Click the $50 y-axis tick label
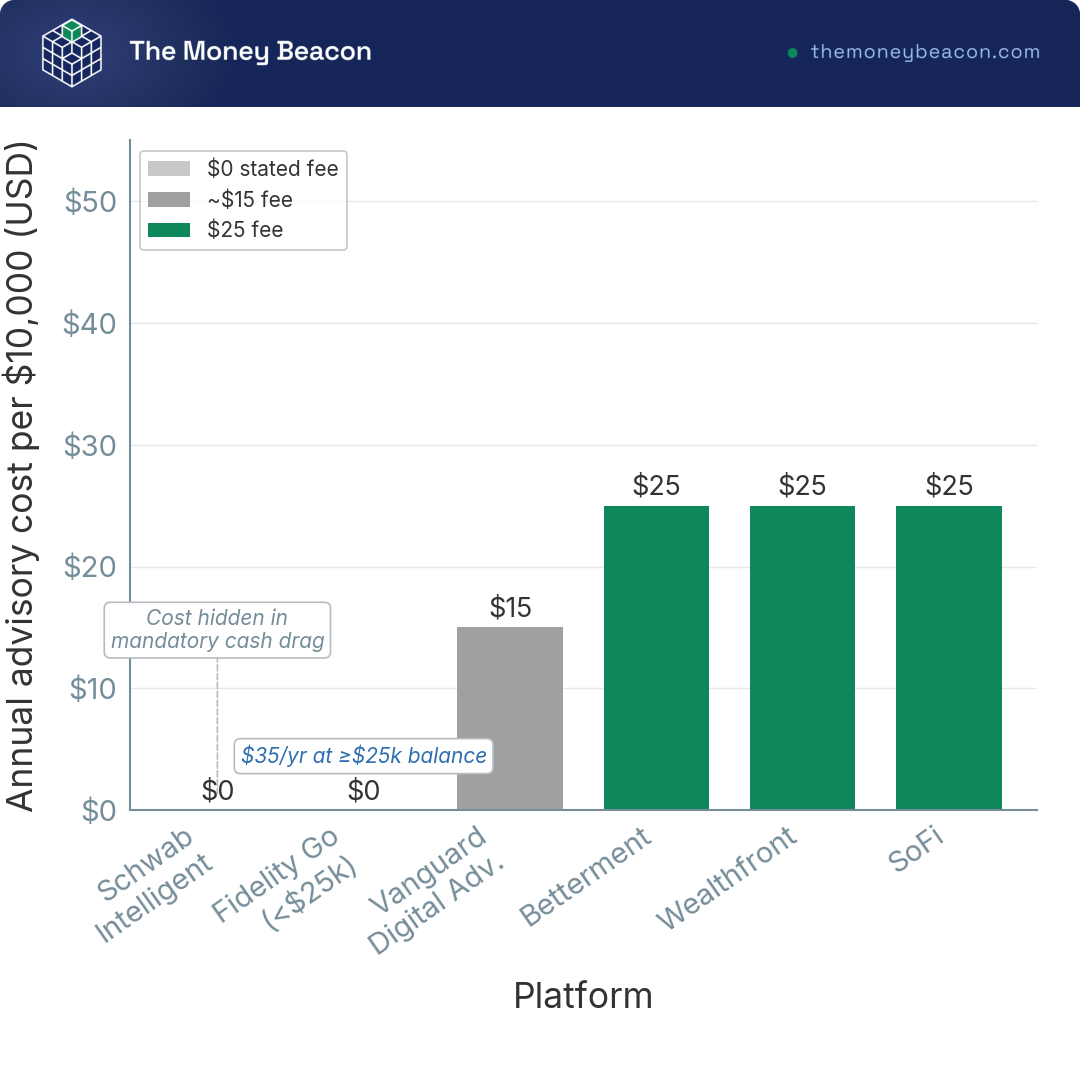 click(x=90, y=202)
